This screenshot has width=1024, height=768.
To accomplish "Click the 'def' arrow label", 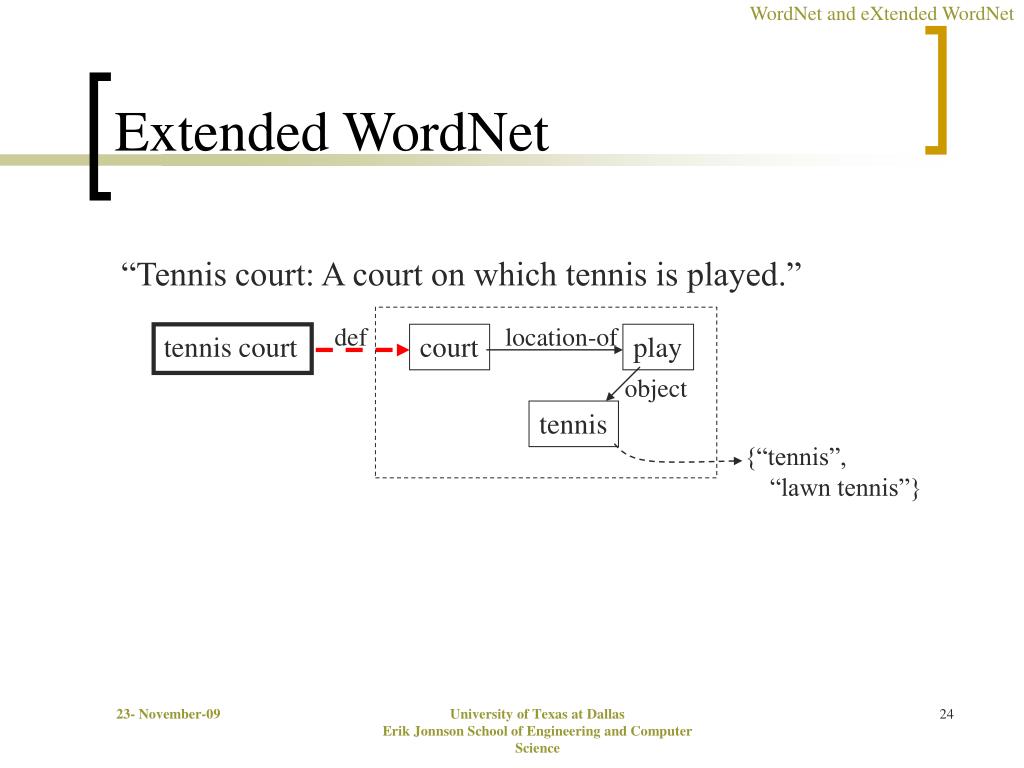I will (x=351, y=338).
